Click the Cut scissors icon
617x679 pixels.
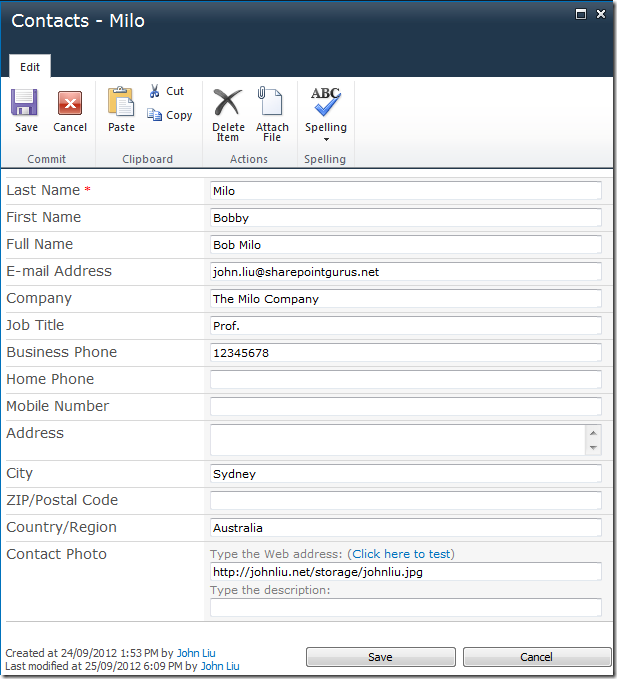pos(155,91)
